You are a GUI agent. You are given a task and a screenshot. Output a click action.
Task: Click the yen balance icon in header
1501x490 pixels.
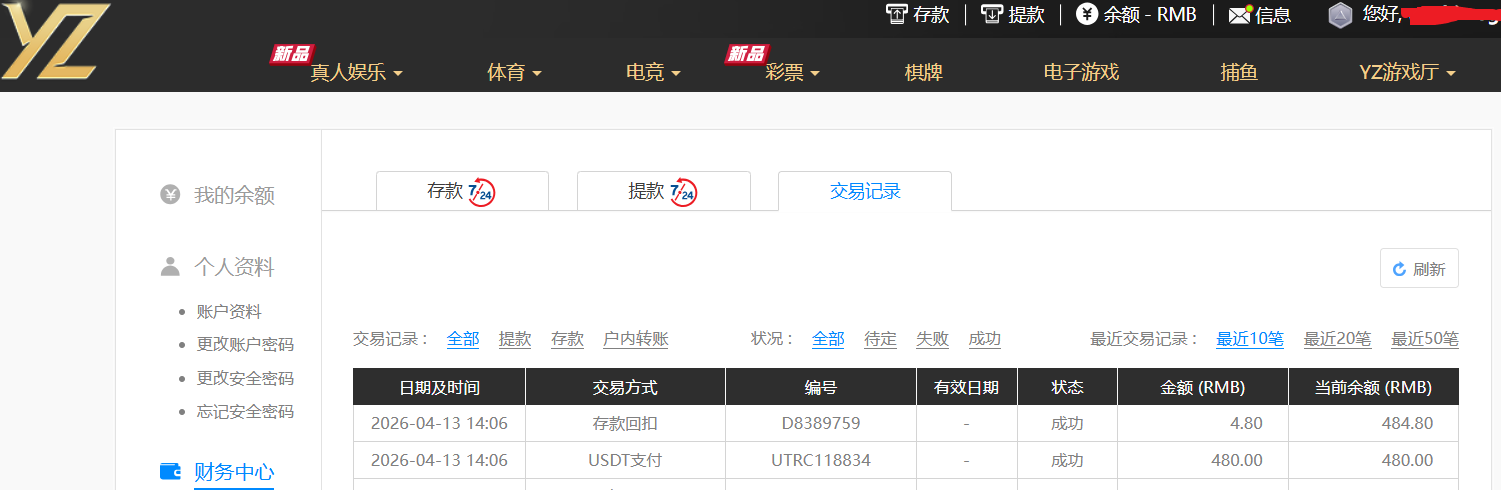tap(1086, 14)
